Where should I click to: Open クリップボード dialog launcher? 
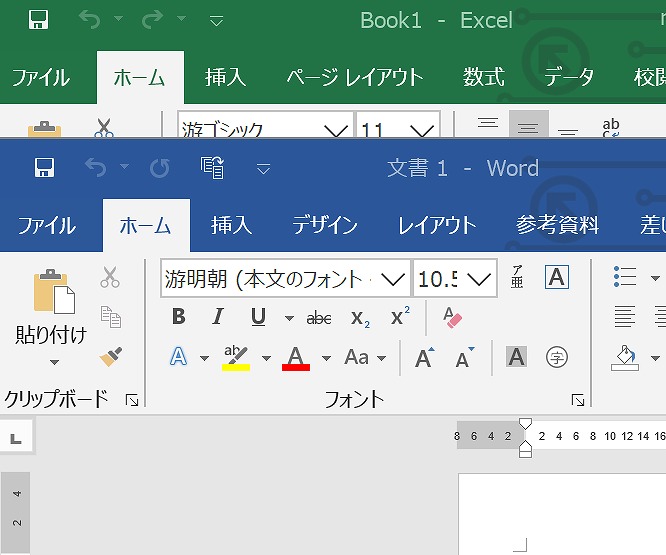click(x=132, y=400)
